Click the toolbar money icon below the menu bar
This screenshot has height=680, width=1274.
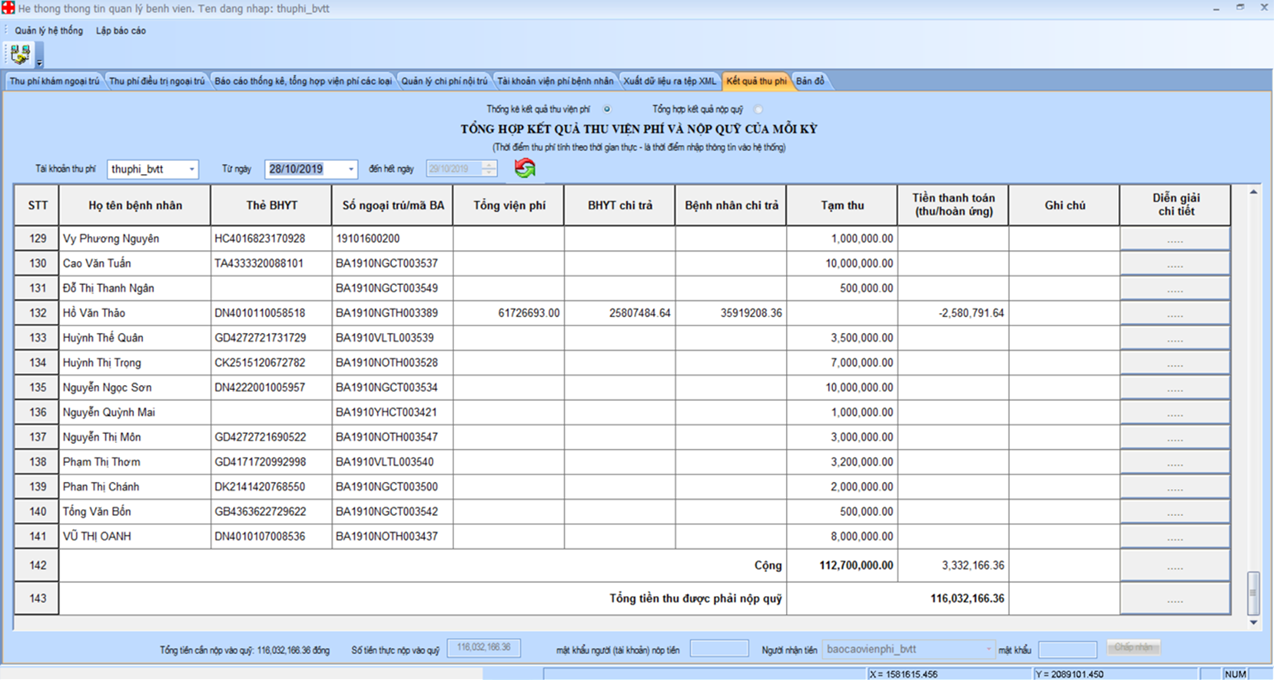point(19,53)
